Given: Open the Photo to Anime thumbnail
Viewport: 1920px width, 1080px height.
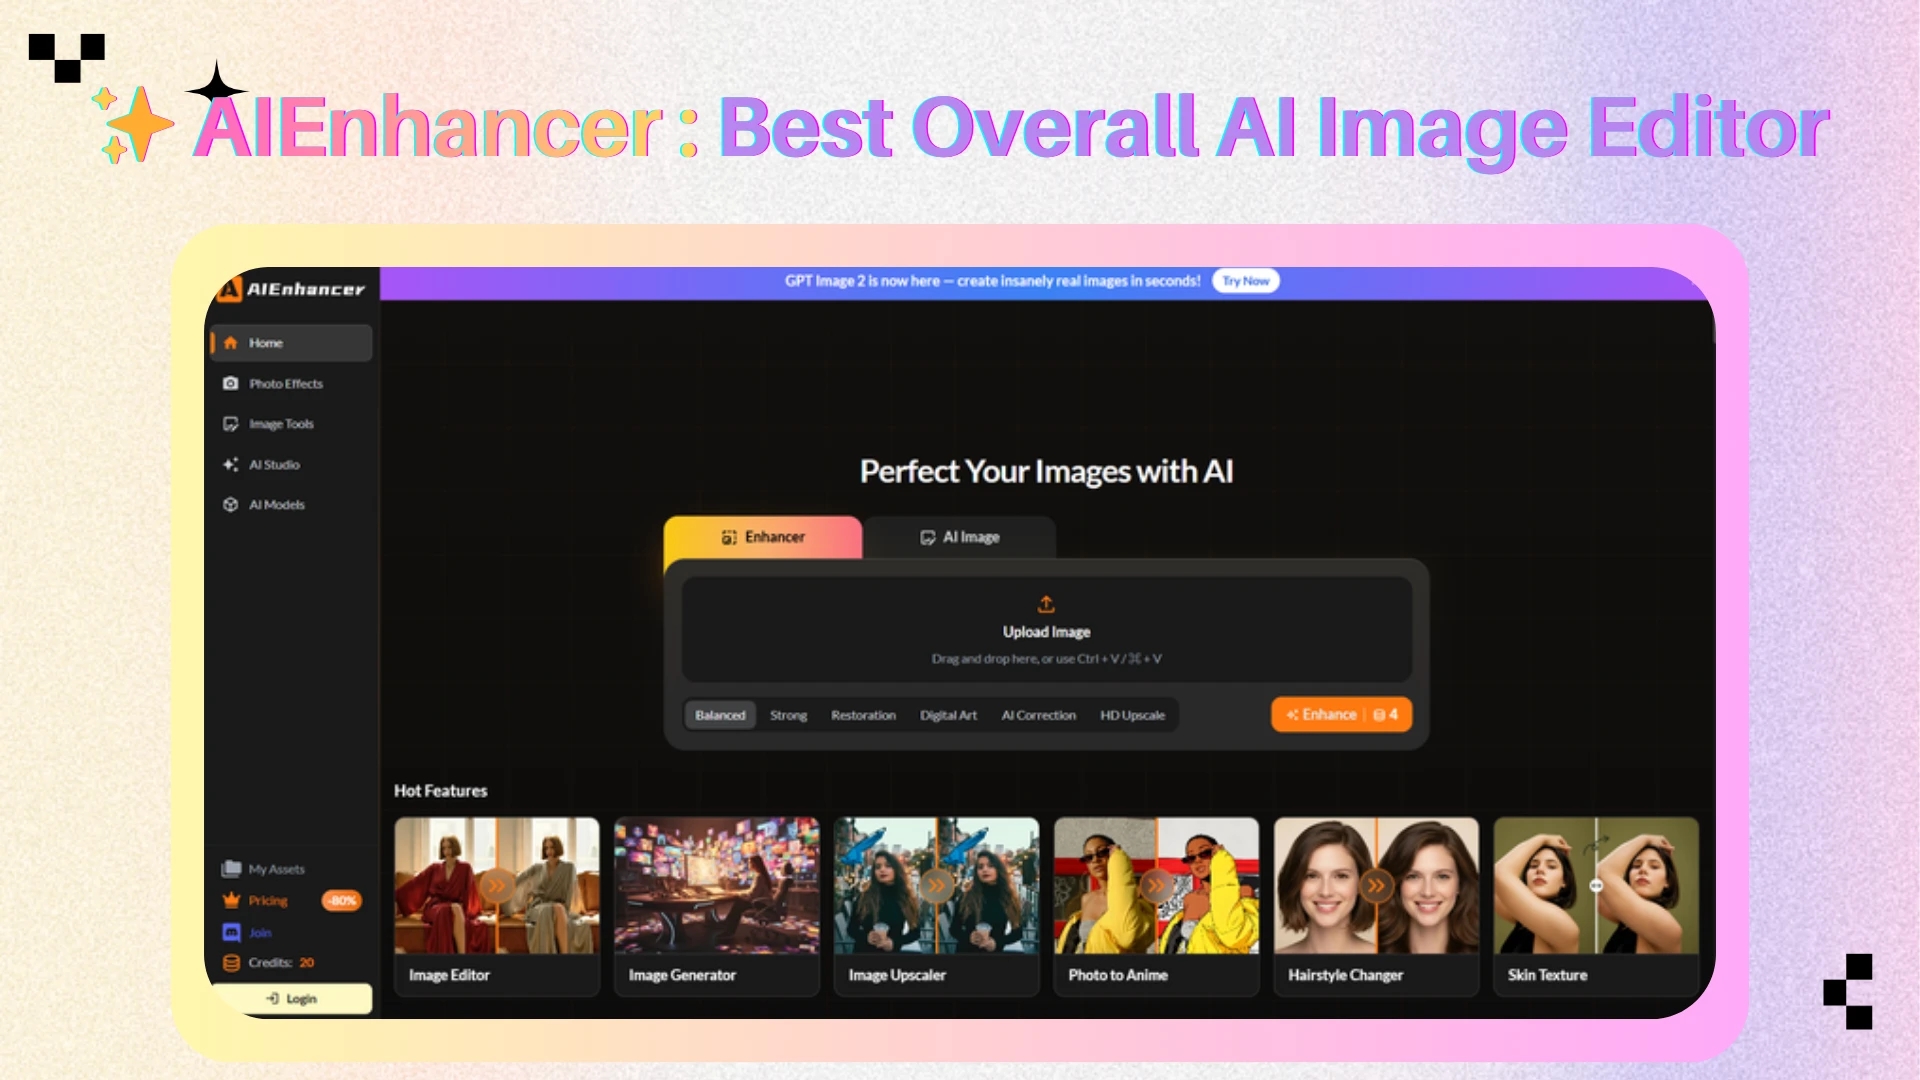Looking at the screenshot, I should 1157,886.
